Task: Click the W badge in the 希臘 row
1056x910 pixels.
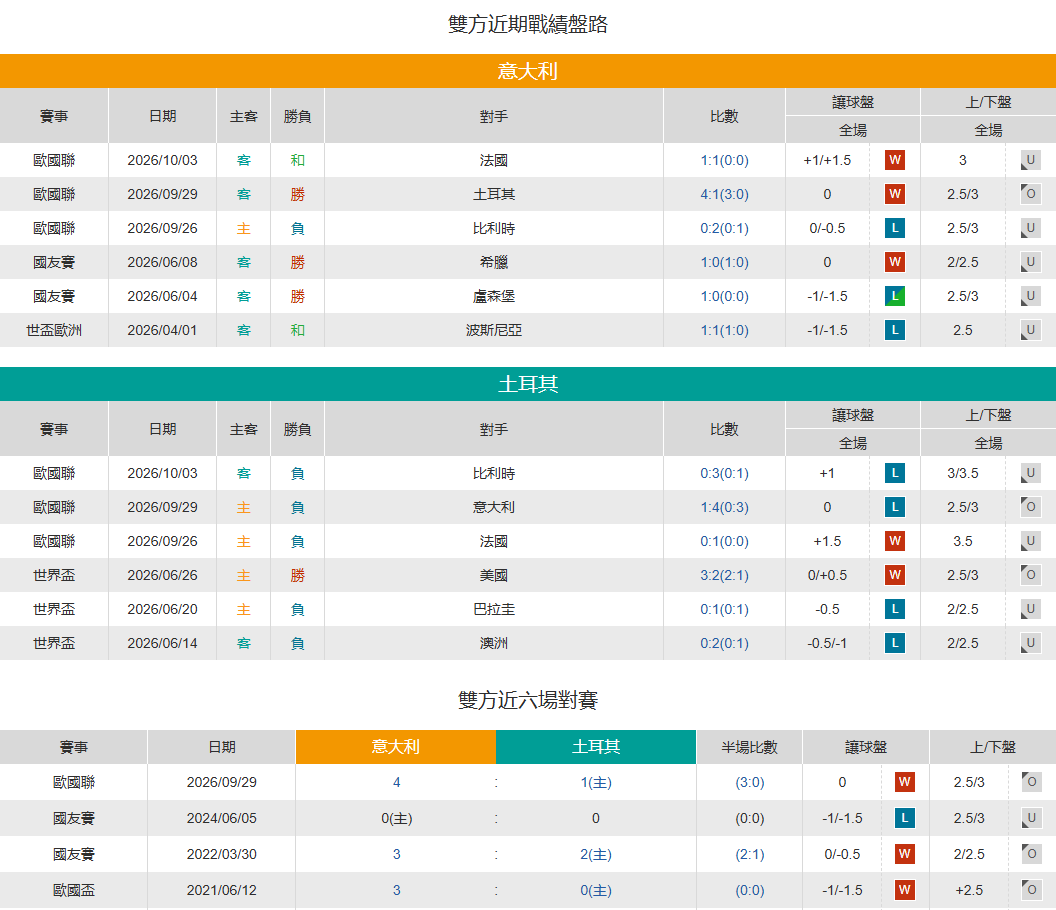Action: [x=894, y=262]
